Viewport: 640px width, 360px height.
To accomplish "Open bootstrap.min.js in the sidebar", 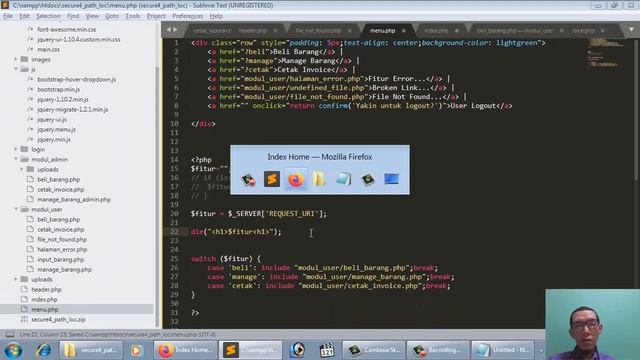I will [x=58, y=89].
